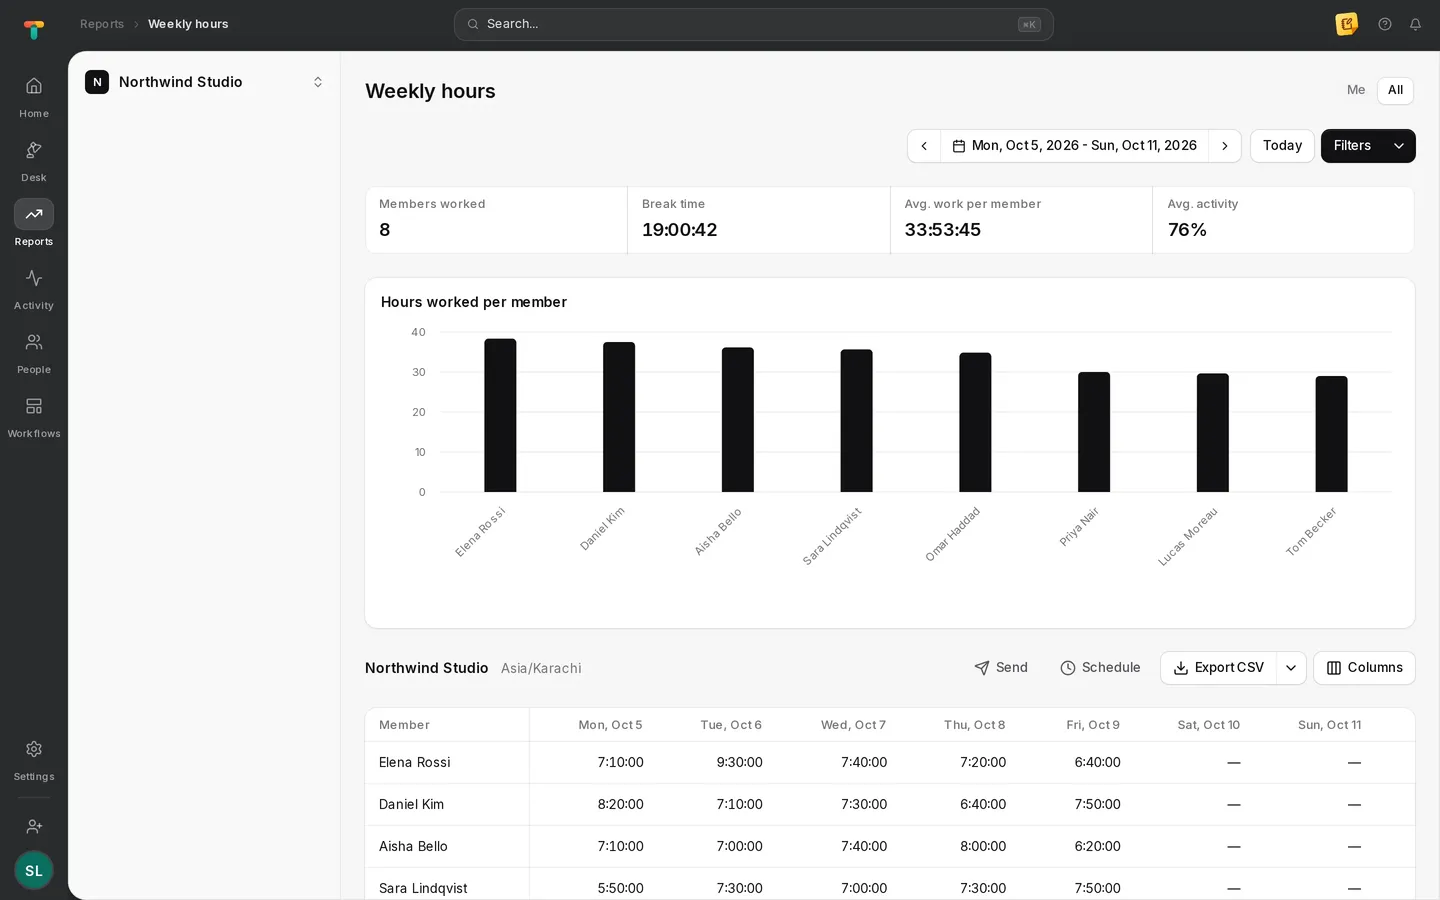Screen dimensions: 1440x900
Task: Click the Mon, Oct 5 column header
Action: coord(610,725)
